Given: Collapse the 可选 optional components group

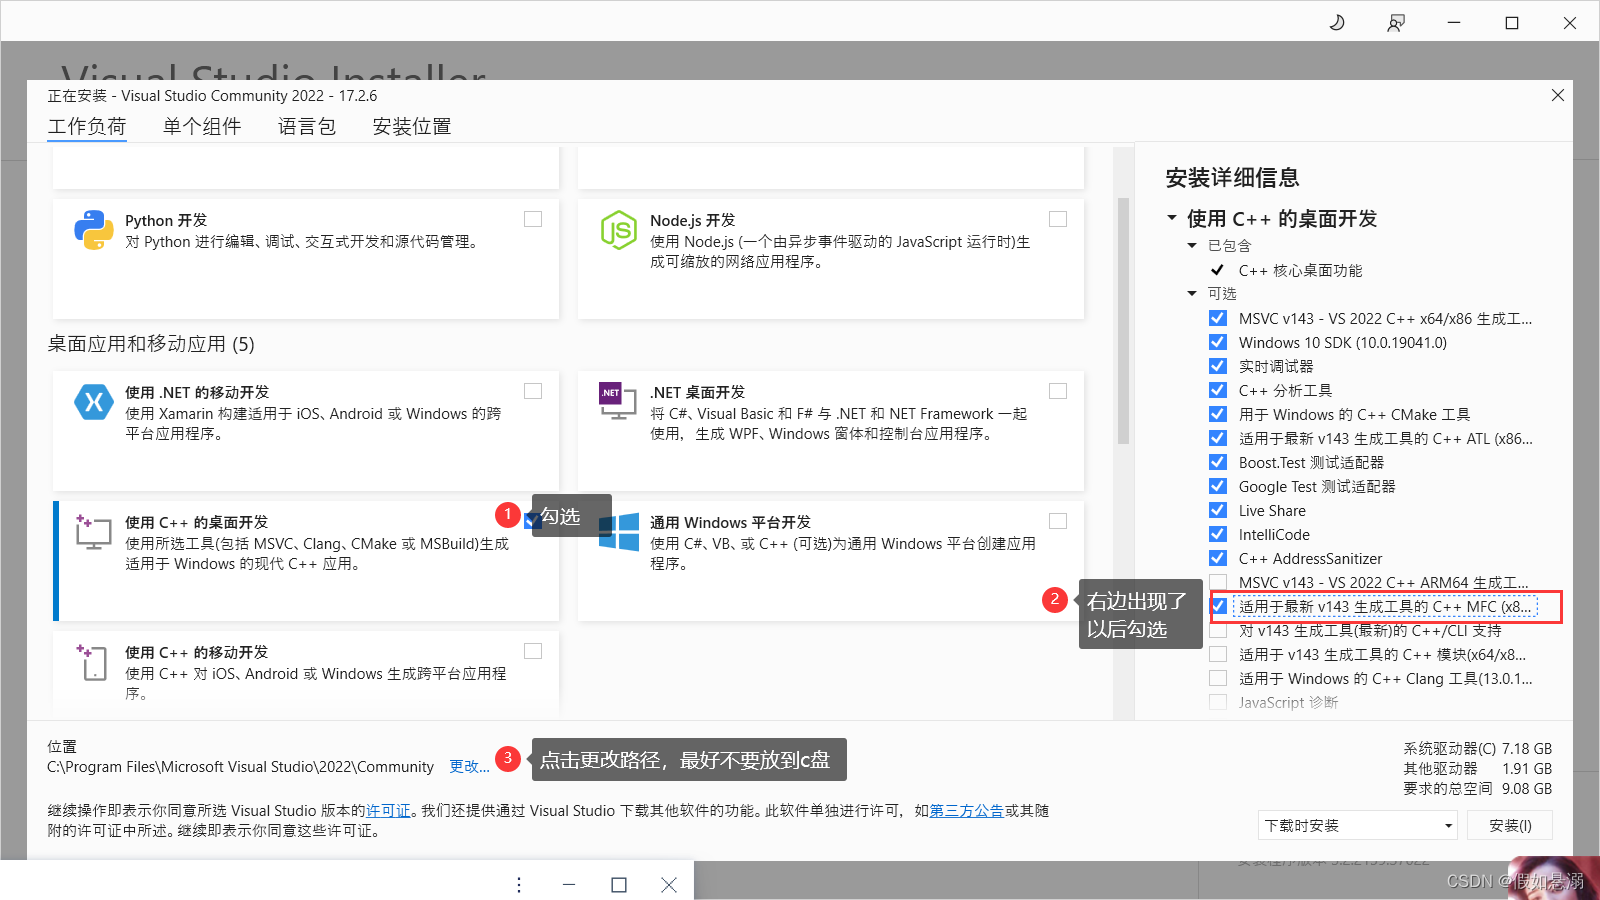Looking at the screenshot, I should pos(1192,294).
